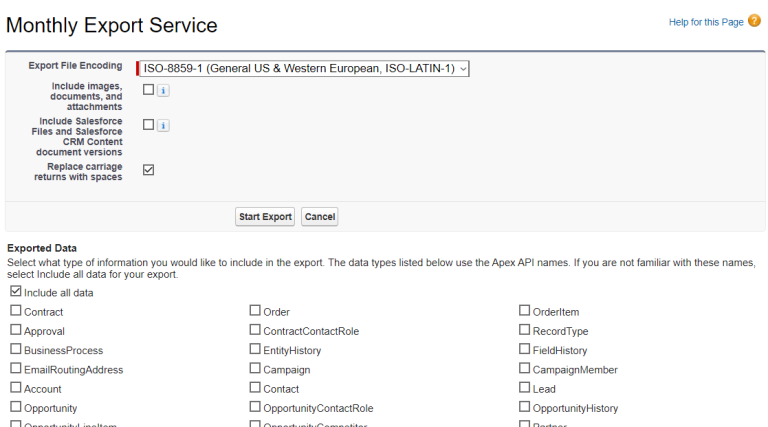Click the Help question mark icon
The width and height of the screenshot is (768, 427).
click(x=754, y=21)
